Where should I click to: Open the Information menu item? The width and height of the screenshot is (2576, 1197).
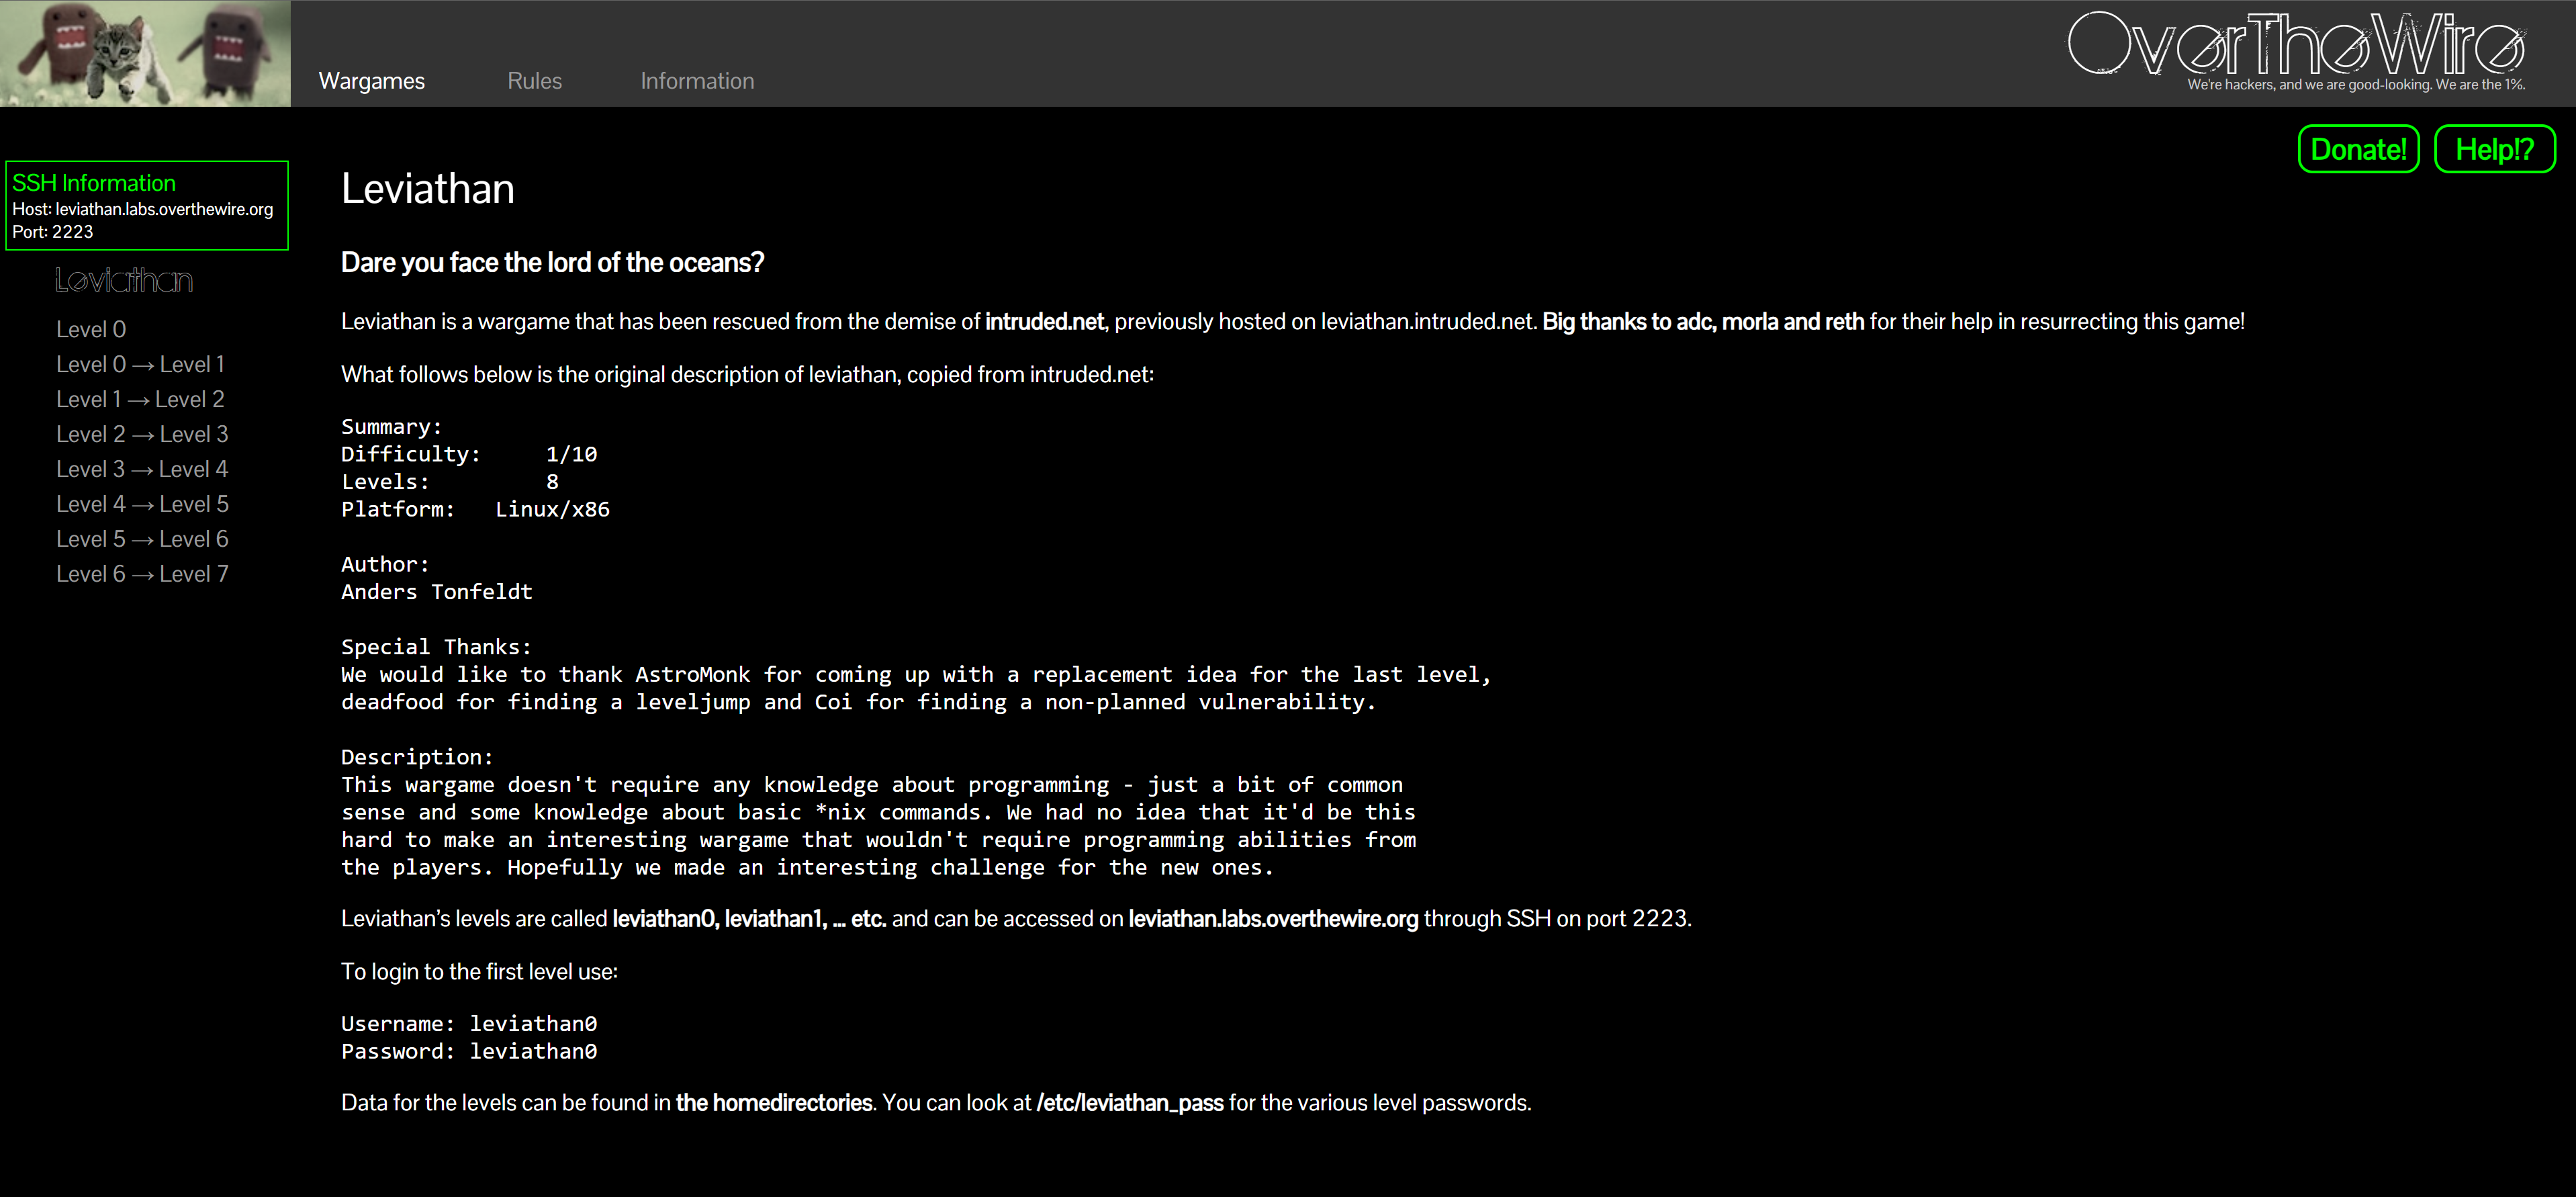pos(697,81)
